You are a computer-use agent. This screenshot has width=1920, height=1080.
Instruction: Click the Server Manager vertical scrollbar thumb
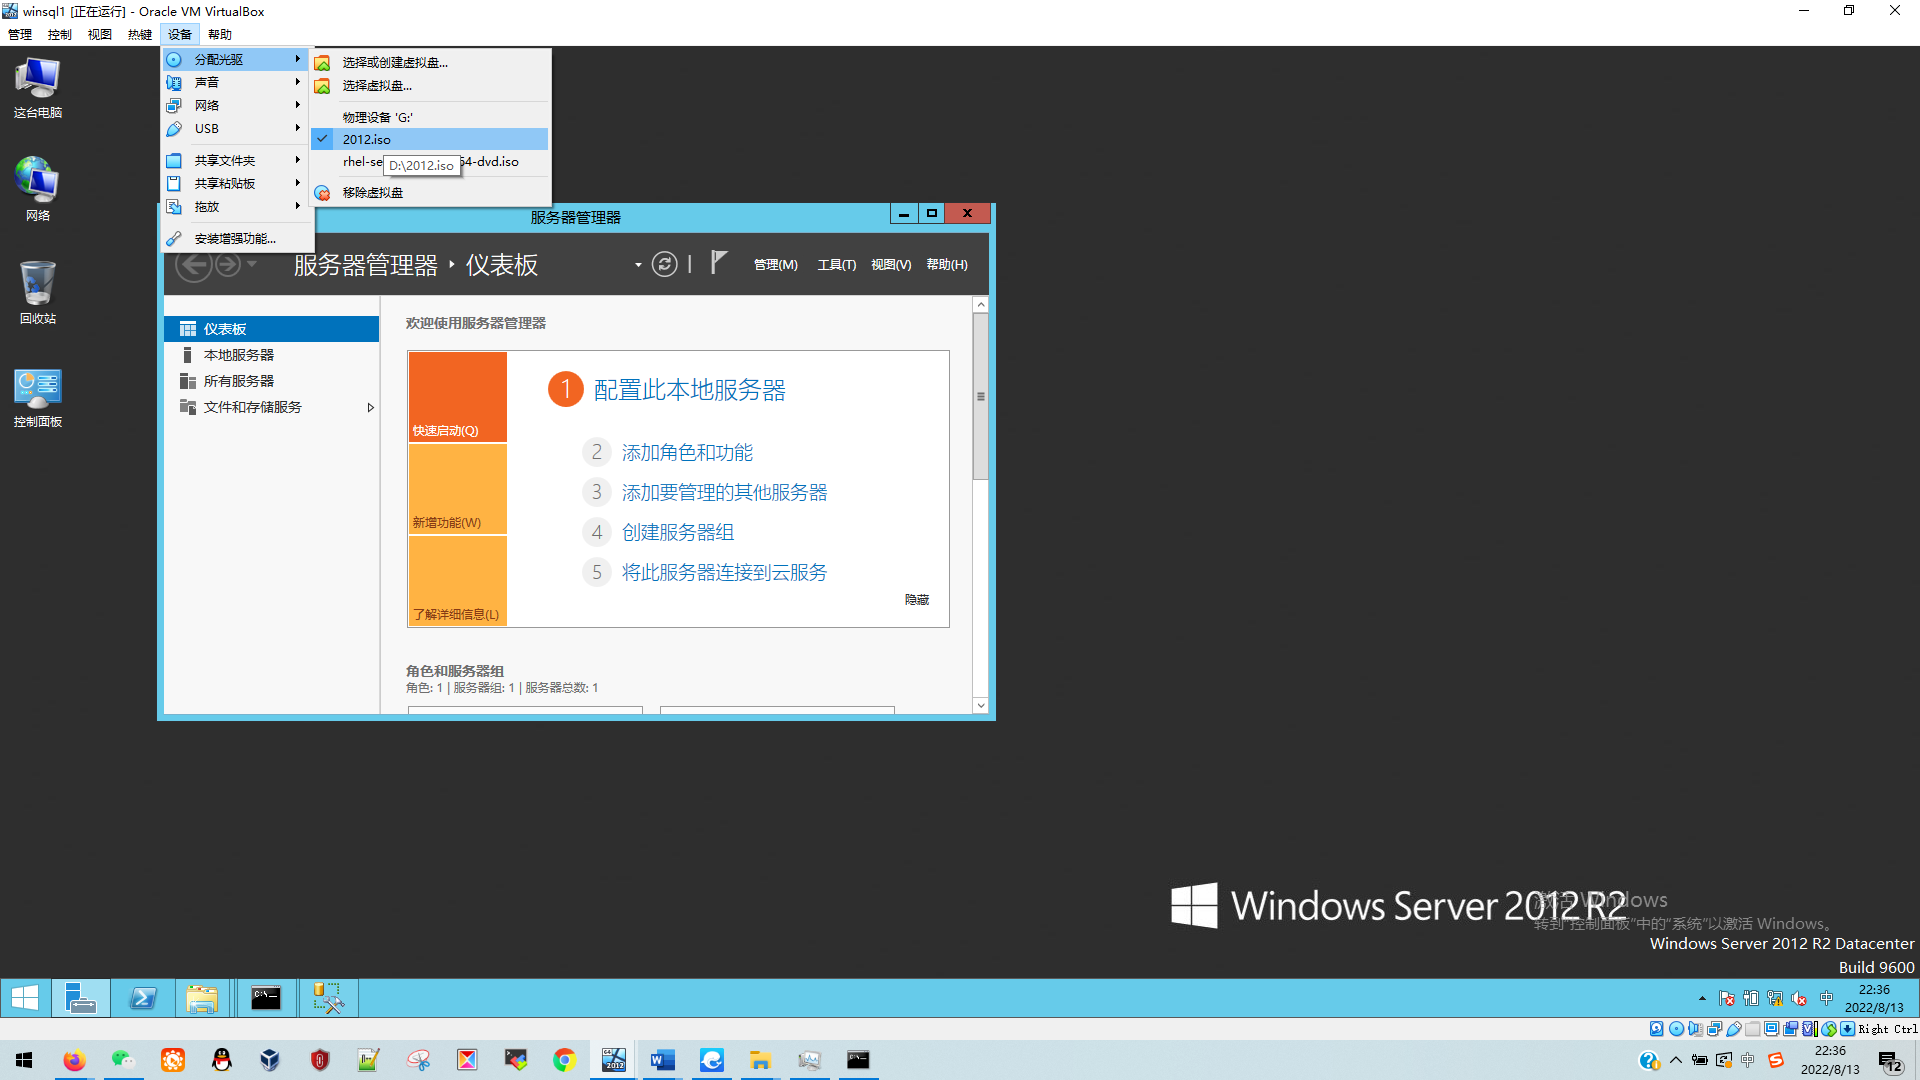tap(981, 396)
